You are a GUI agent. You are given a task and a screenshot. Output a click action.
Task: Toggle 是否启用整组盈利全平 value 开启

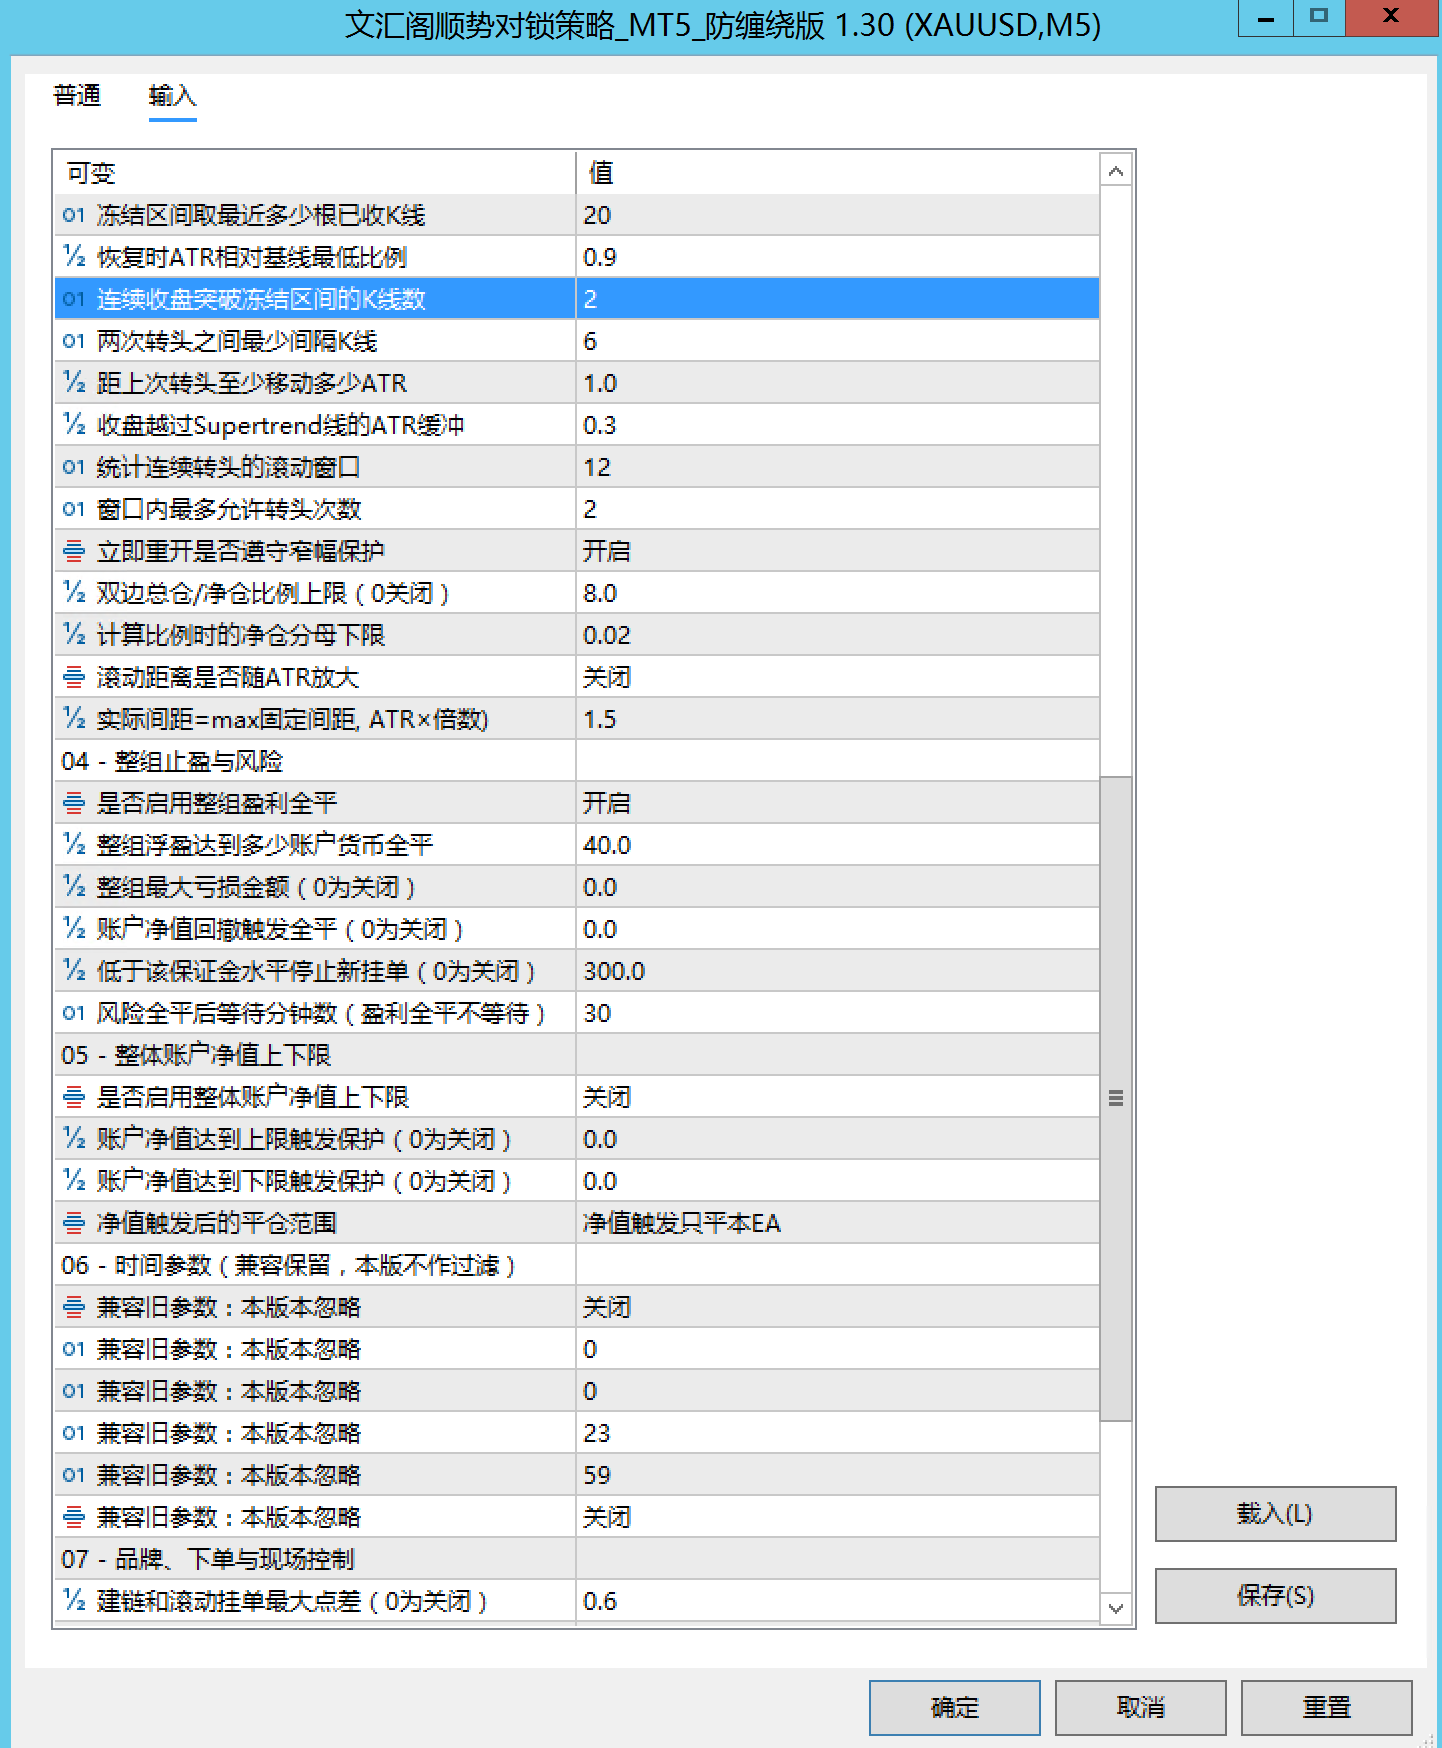click(x=837, y=803)
